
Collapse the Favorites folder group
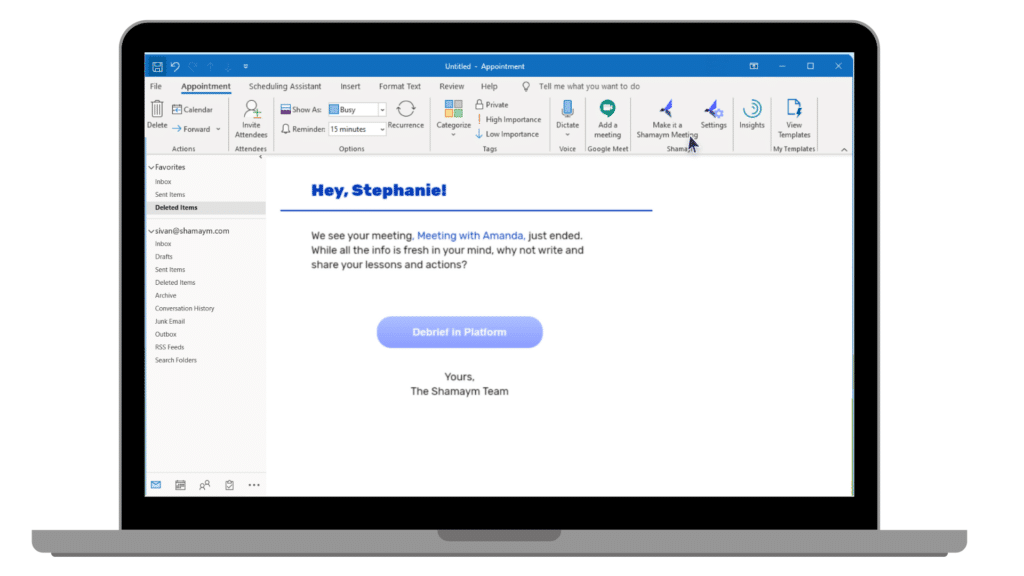(152, 168)
